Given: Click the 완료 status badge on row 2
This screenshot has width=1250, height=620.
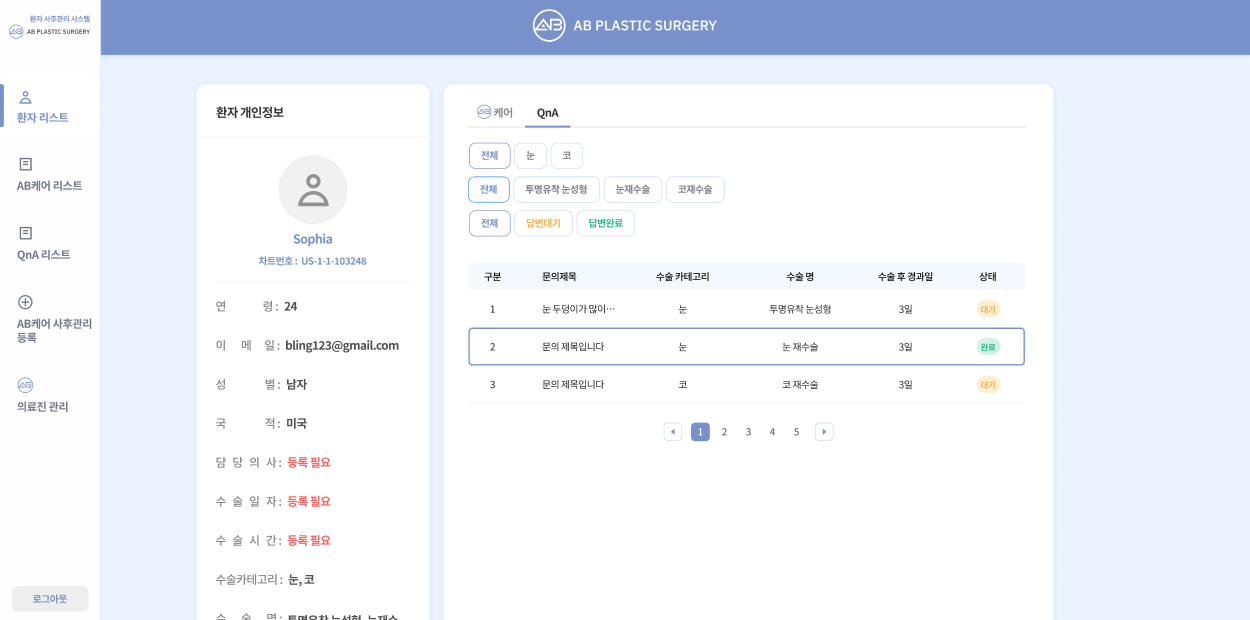Looking at the screenshot, I should pos(989,346).
